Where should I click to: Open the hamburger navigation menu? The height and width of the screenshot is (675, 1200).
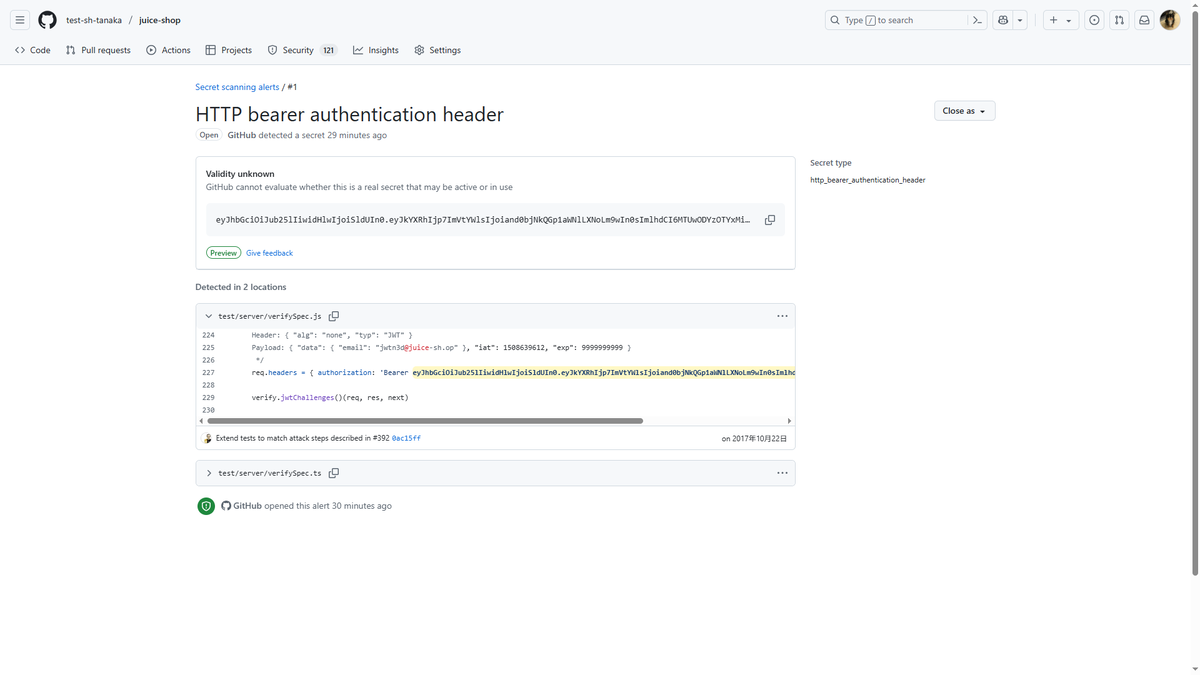(x=20, y=20)
